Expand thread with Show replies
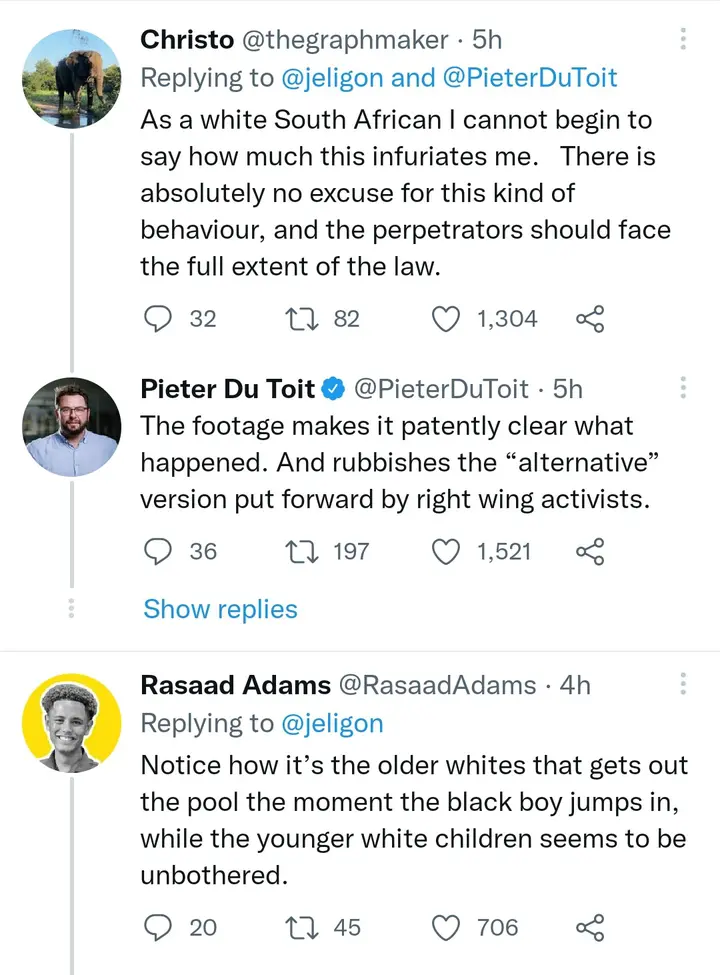Image resolution: width=720 pixels, height=975 pixels. pos(220,609)
